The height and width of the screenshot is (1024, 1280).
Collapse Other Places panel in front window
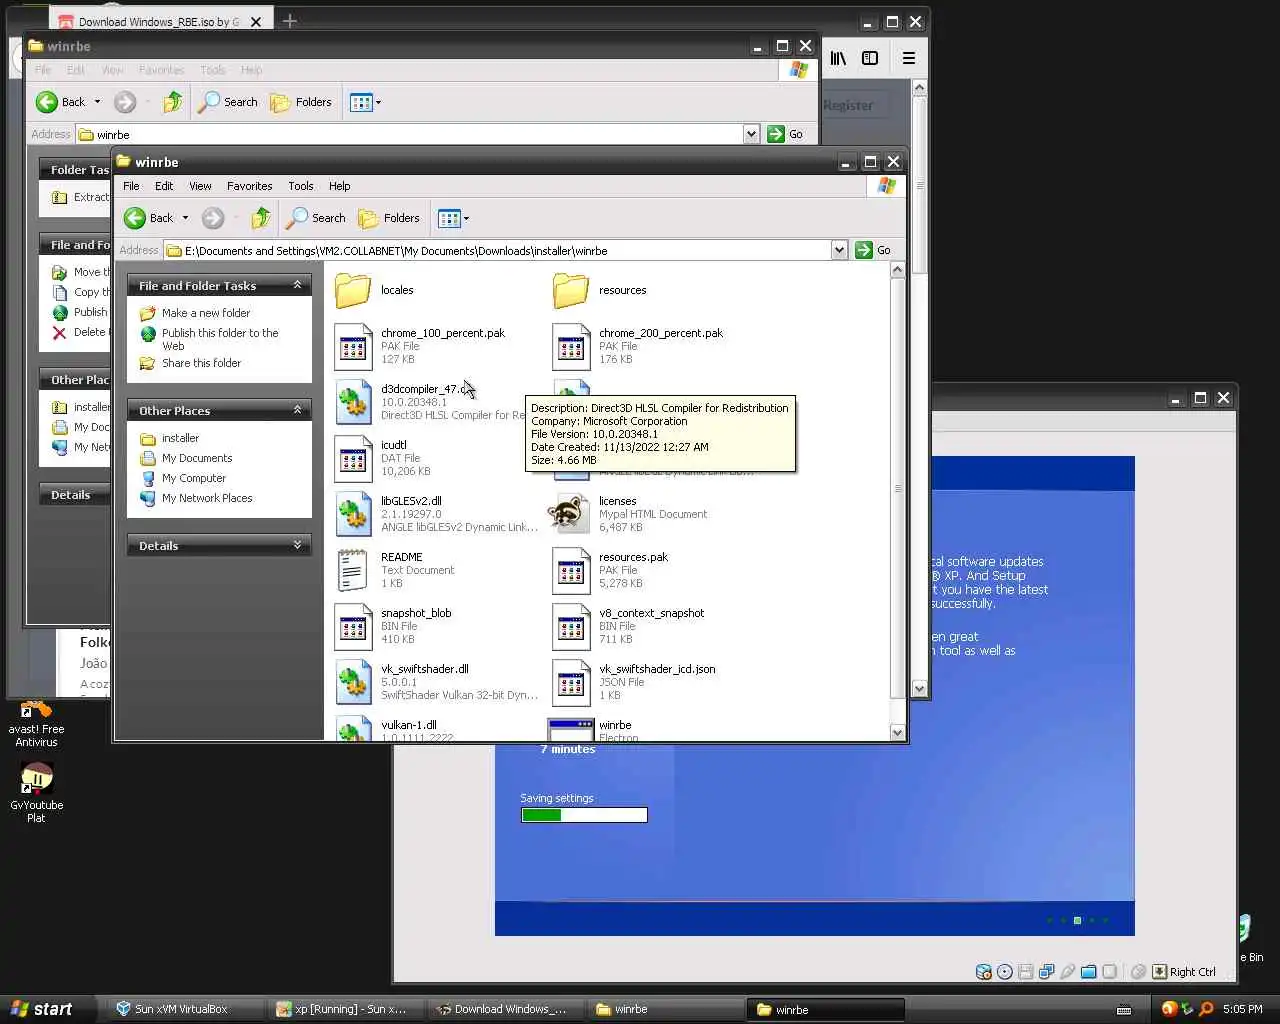297,410
